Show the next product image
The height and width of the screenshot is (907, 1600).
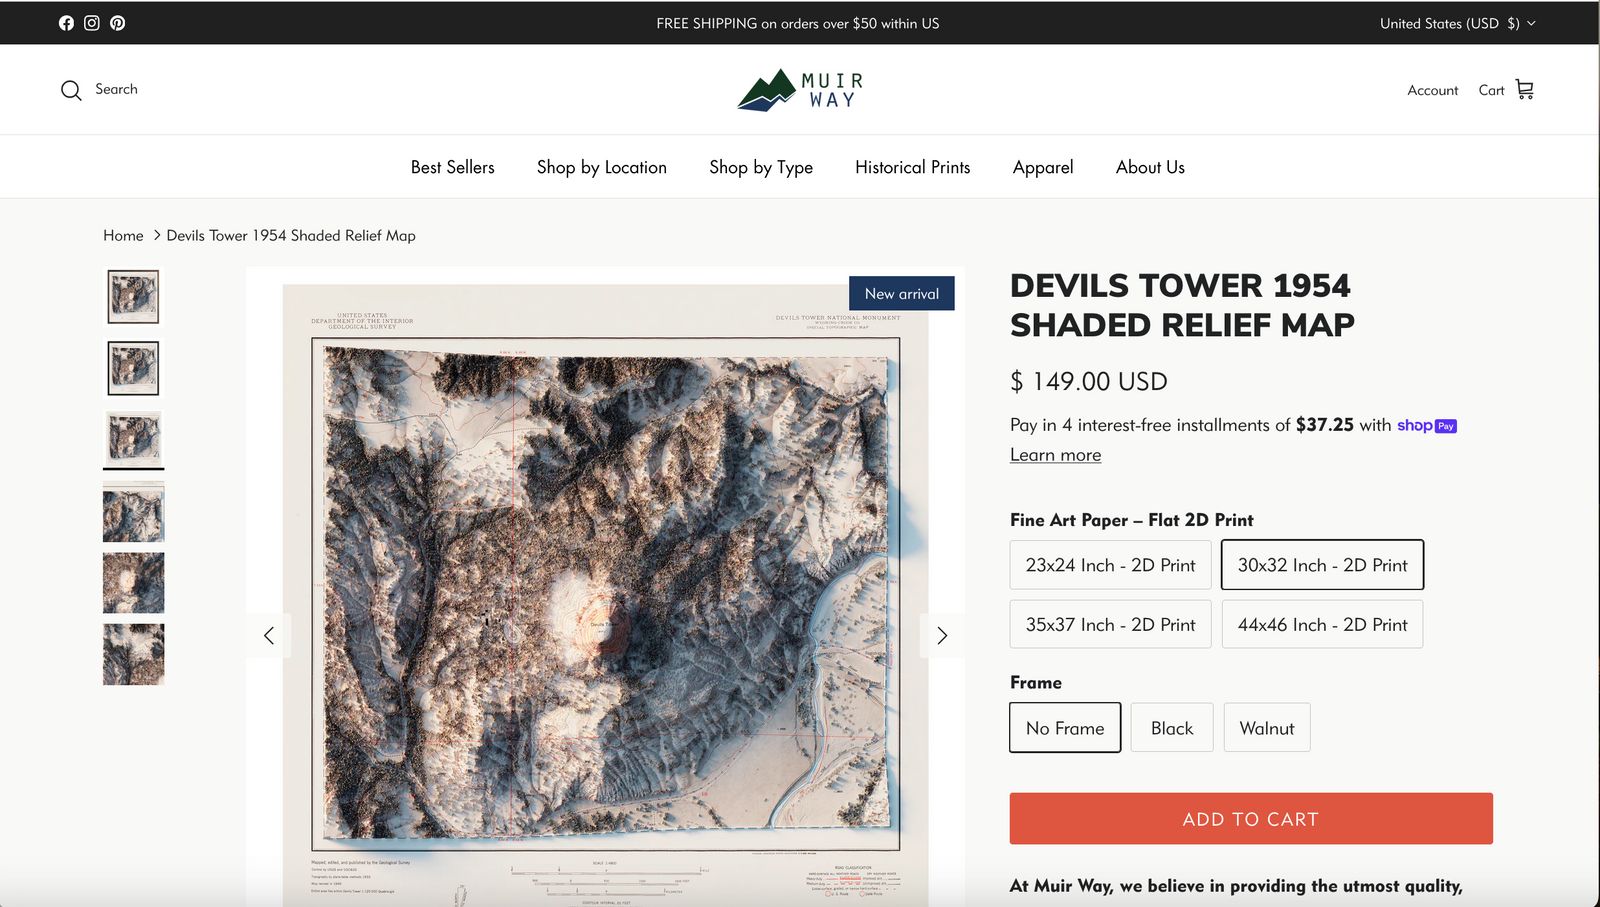coord(942,636)
